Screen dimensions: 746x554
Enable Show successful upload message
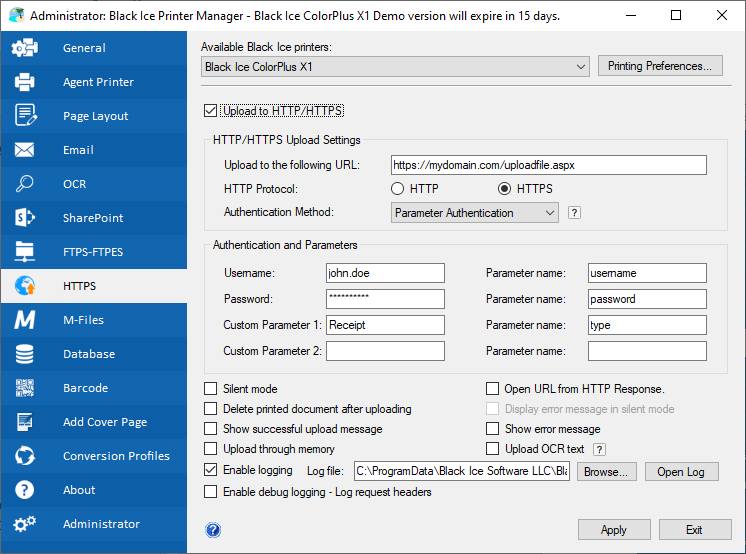tap(210, 428)
